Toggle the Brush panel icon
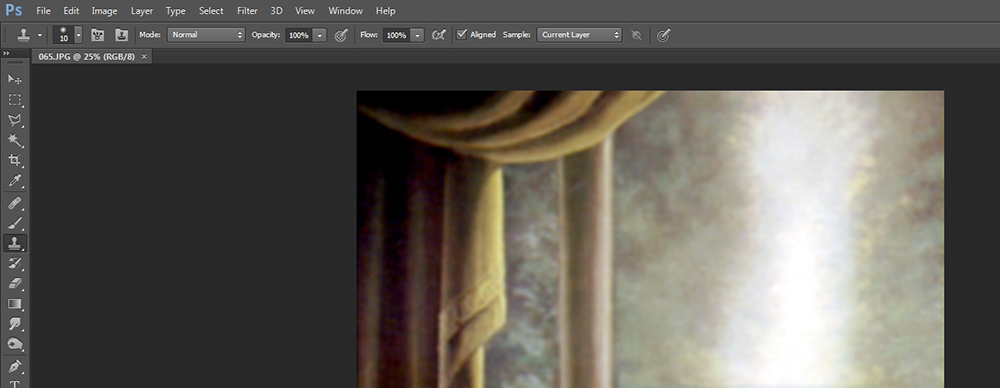Image resolution: width=1000 pixels, height=388 pixels. [x=98, y=35]
